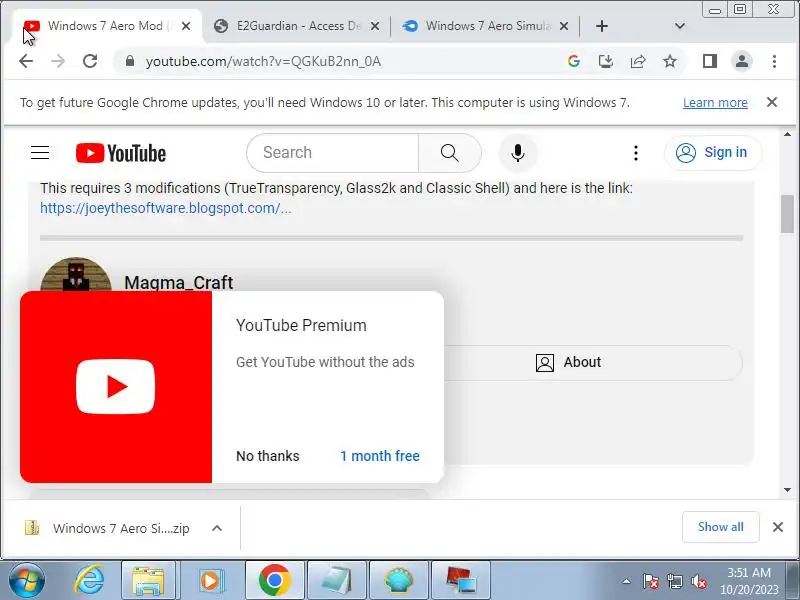Open the joeythesoftware blogspot link
Image resolution: width=800 pixels, height=600 pixels.
pyautogui.click(x=166, y=208)
